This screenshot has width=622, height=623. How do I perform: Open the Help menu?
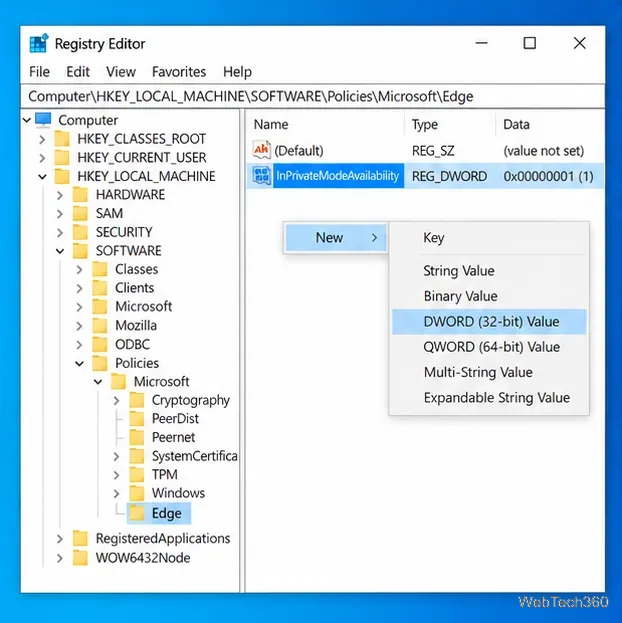(x=237, y=72)
